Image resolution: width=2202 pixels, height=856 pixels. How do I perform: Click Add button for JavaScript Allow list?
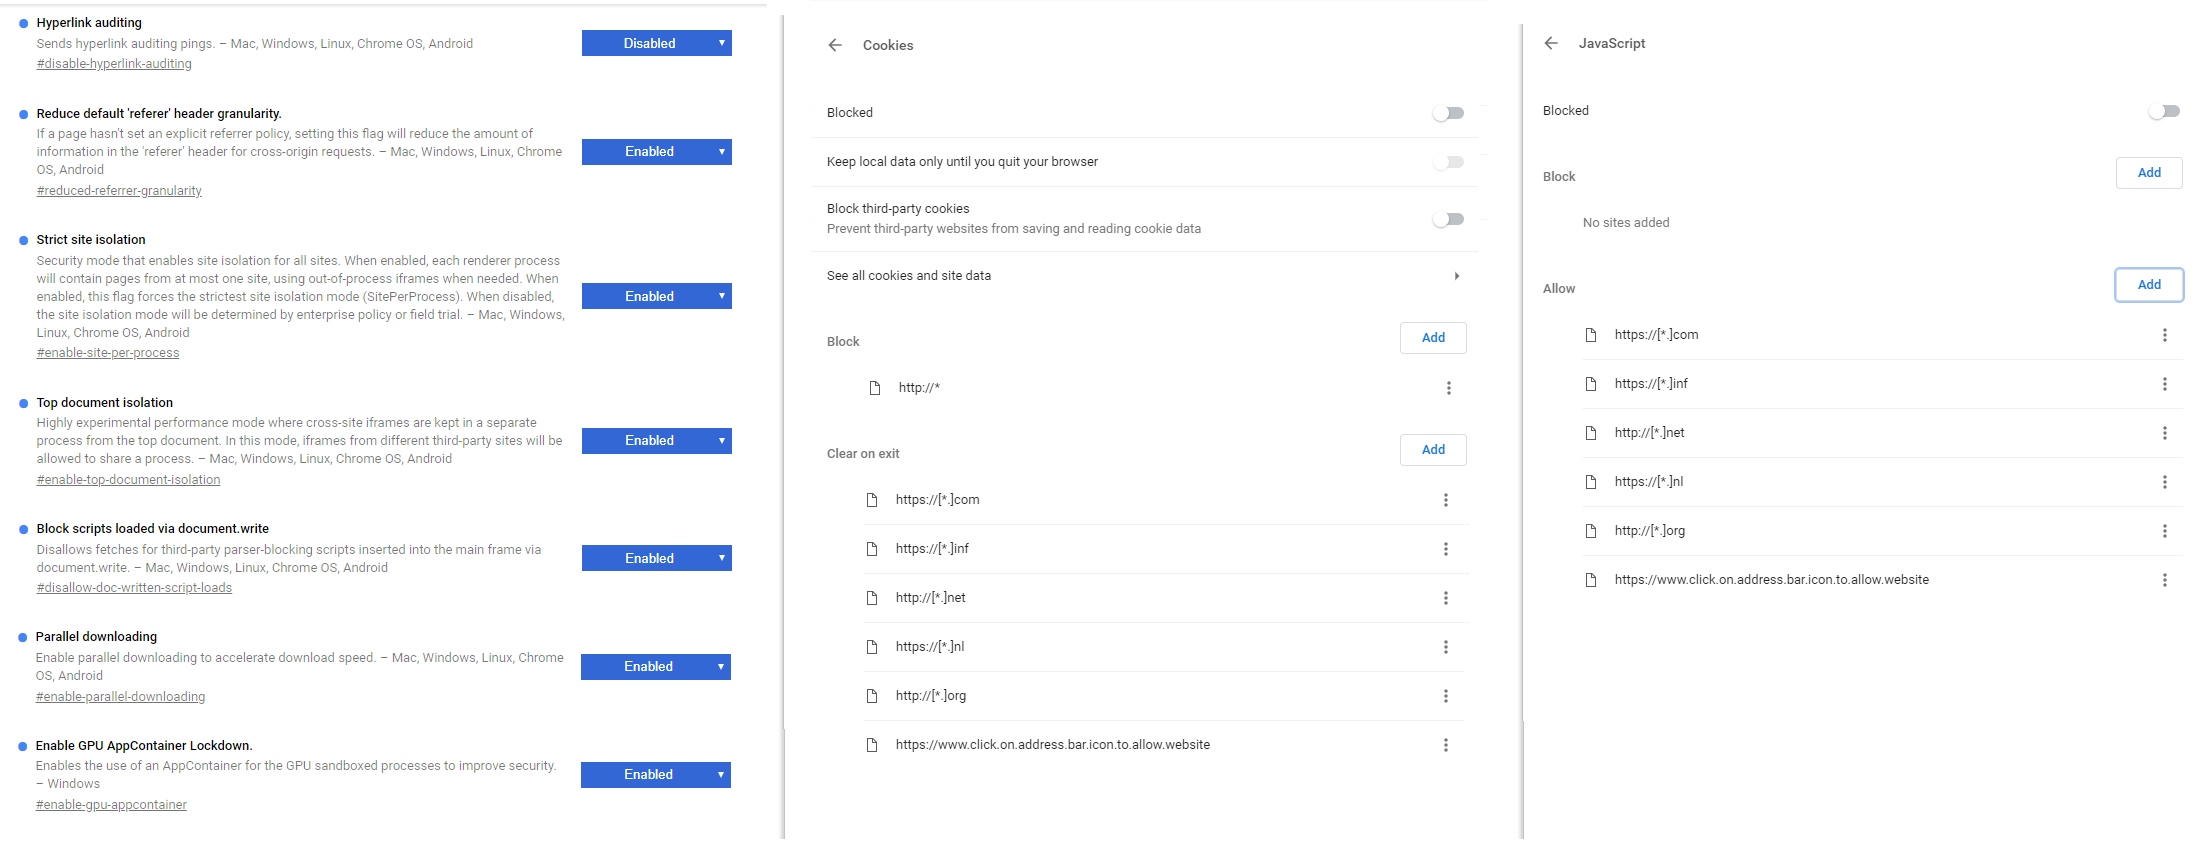point(2149,285)
